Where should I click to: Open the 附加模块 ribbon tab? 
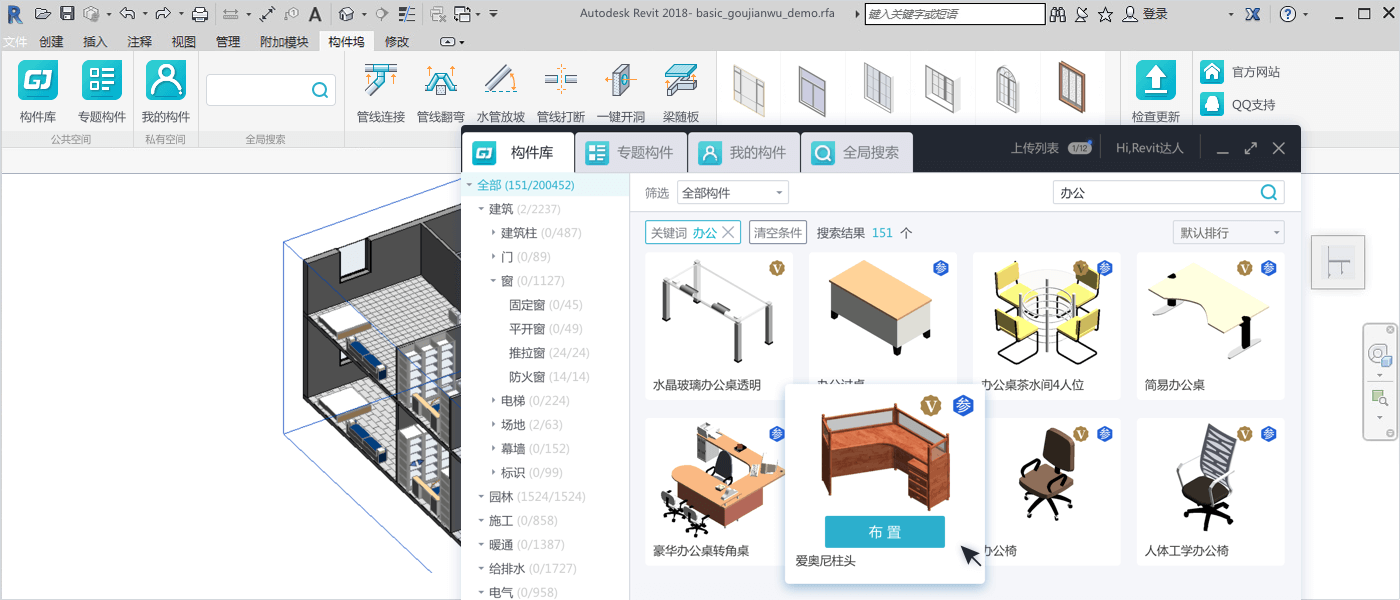pyautogui.click(x=284, y=42)
